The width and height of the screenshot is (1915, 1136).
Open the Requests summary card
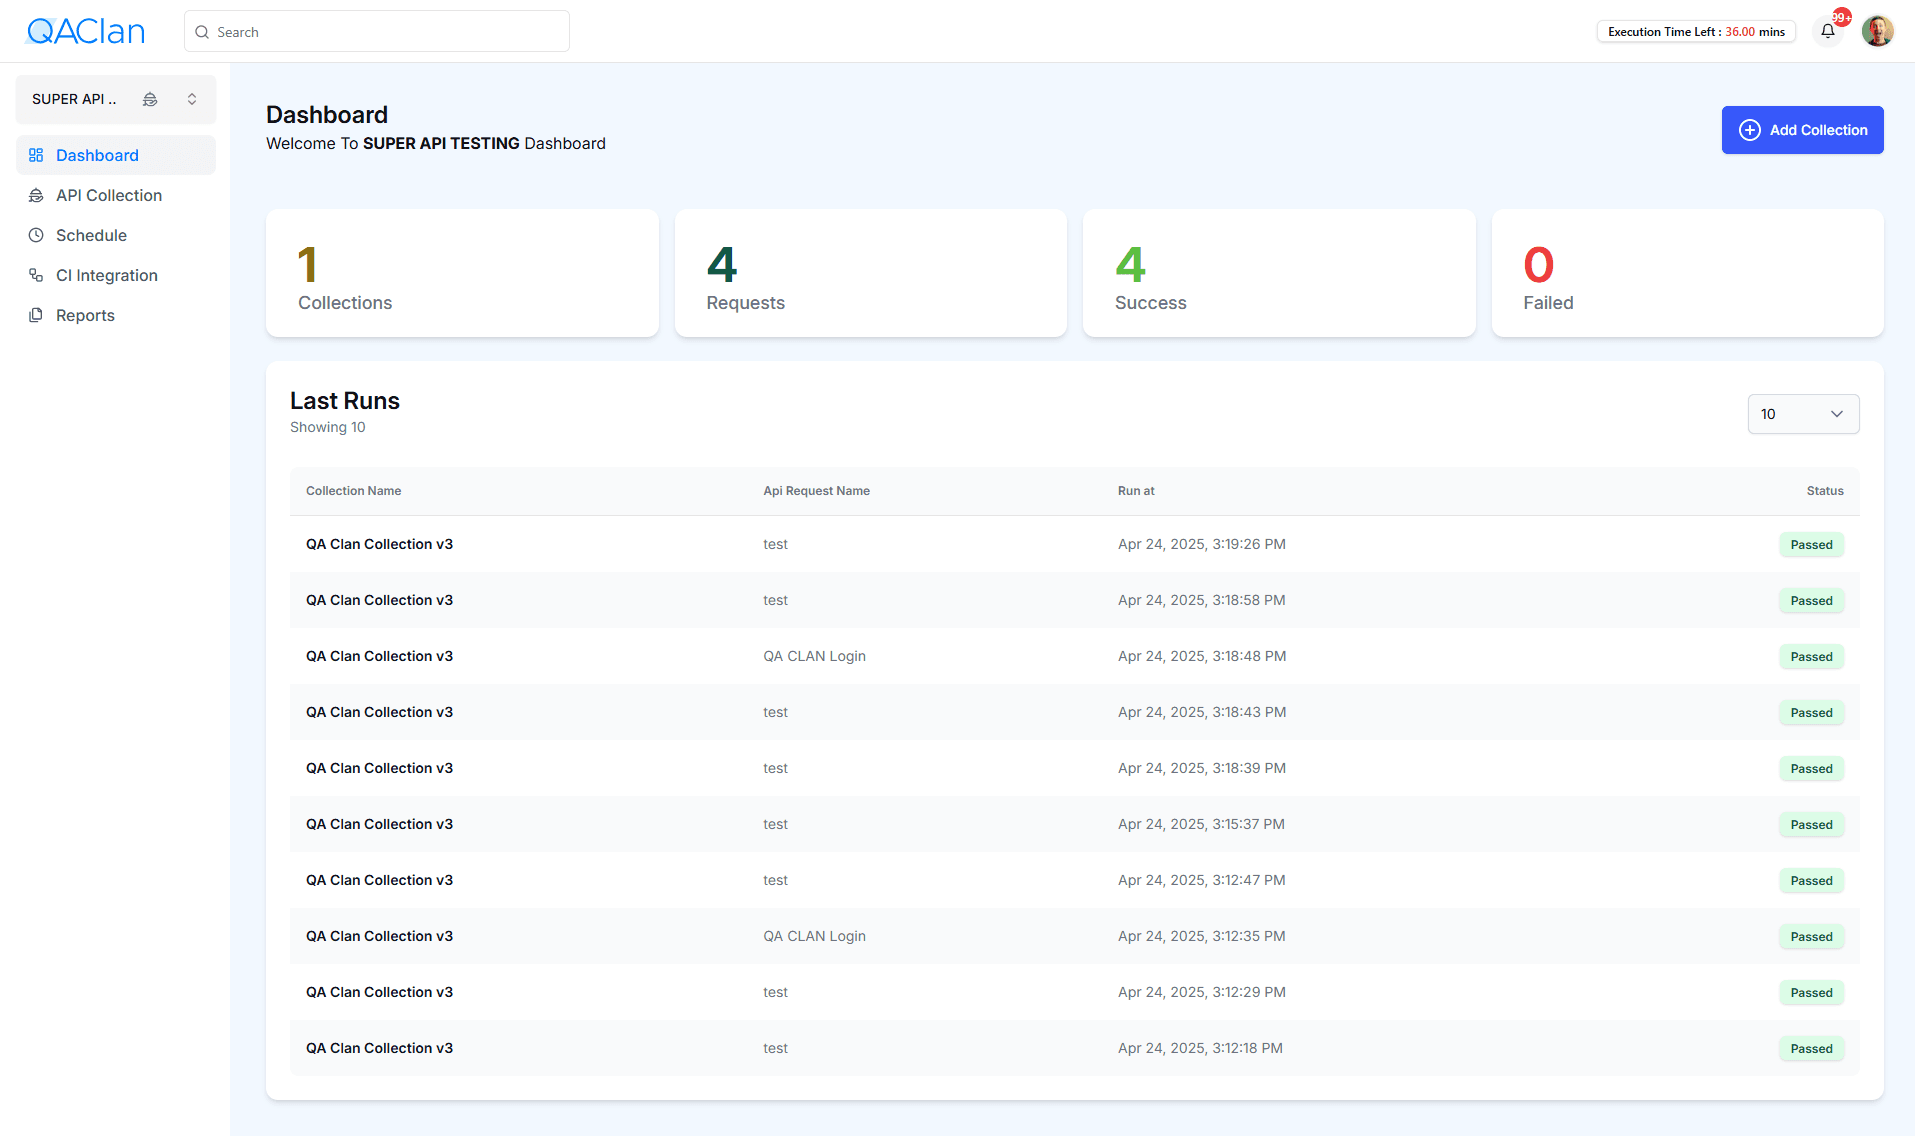coord(870,273)
